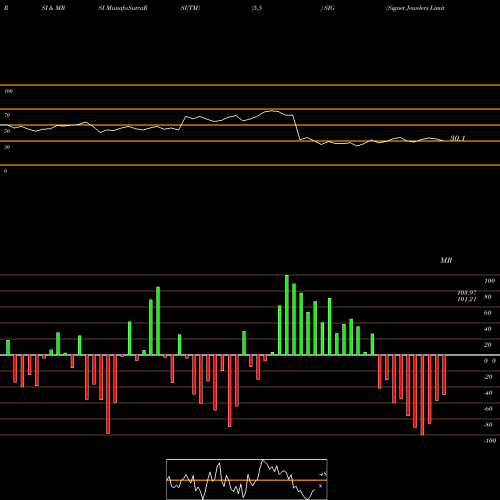Image resolution: width=500 pixels, height=500 pixels.
Task: Click the 101.21 value label
Action: coord(467,299)
